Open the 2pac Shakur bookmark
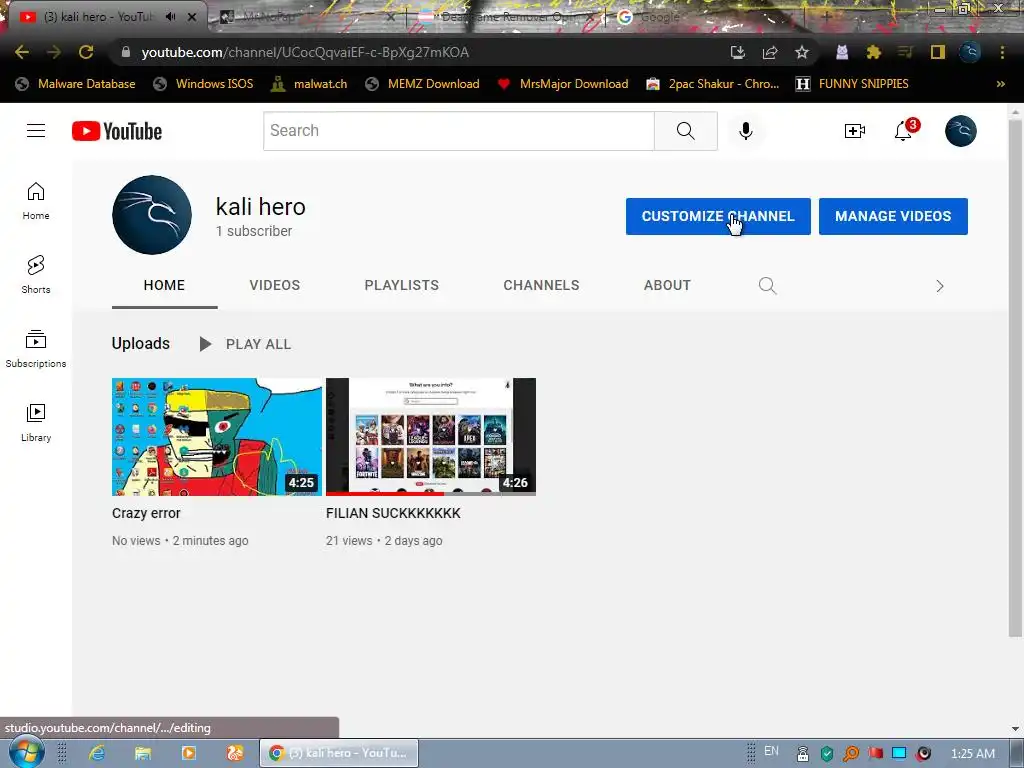Image resolution: width=1024 pixels, height=768 pixels. point(712,84)
